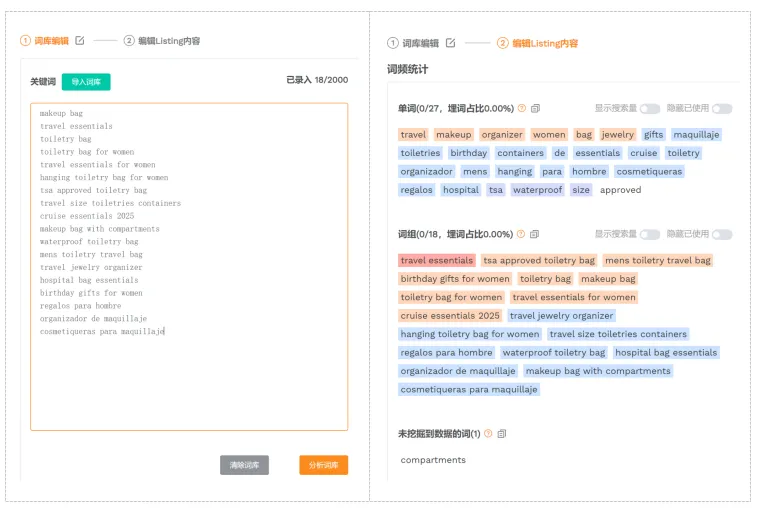Open the help icon next to 未挖掘到数据的词(1)
The image size is (762, 510).
pyautogui.click(x=488, y=434)
